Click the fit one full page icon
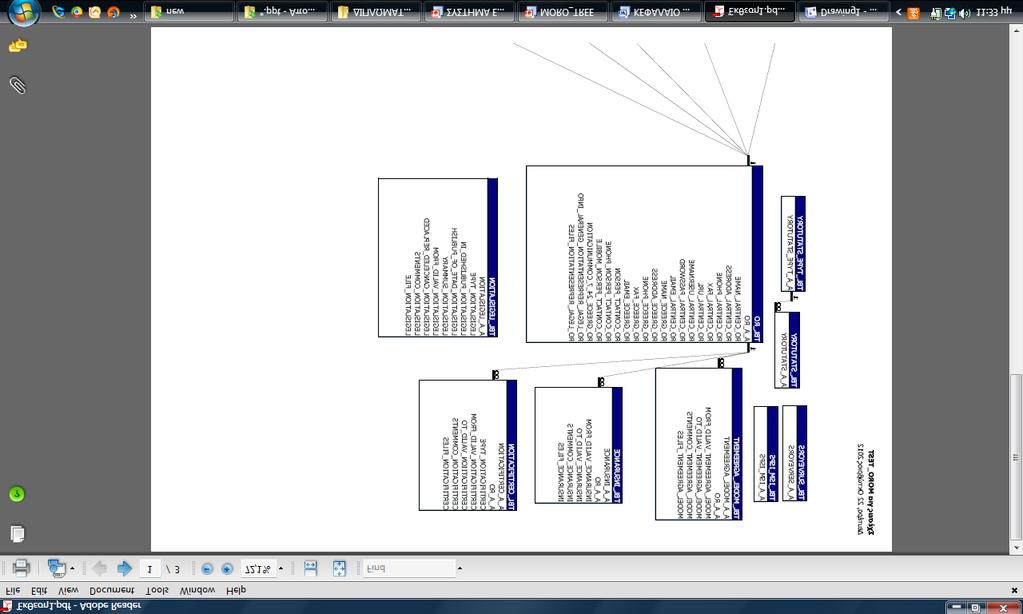 (339, 568)
